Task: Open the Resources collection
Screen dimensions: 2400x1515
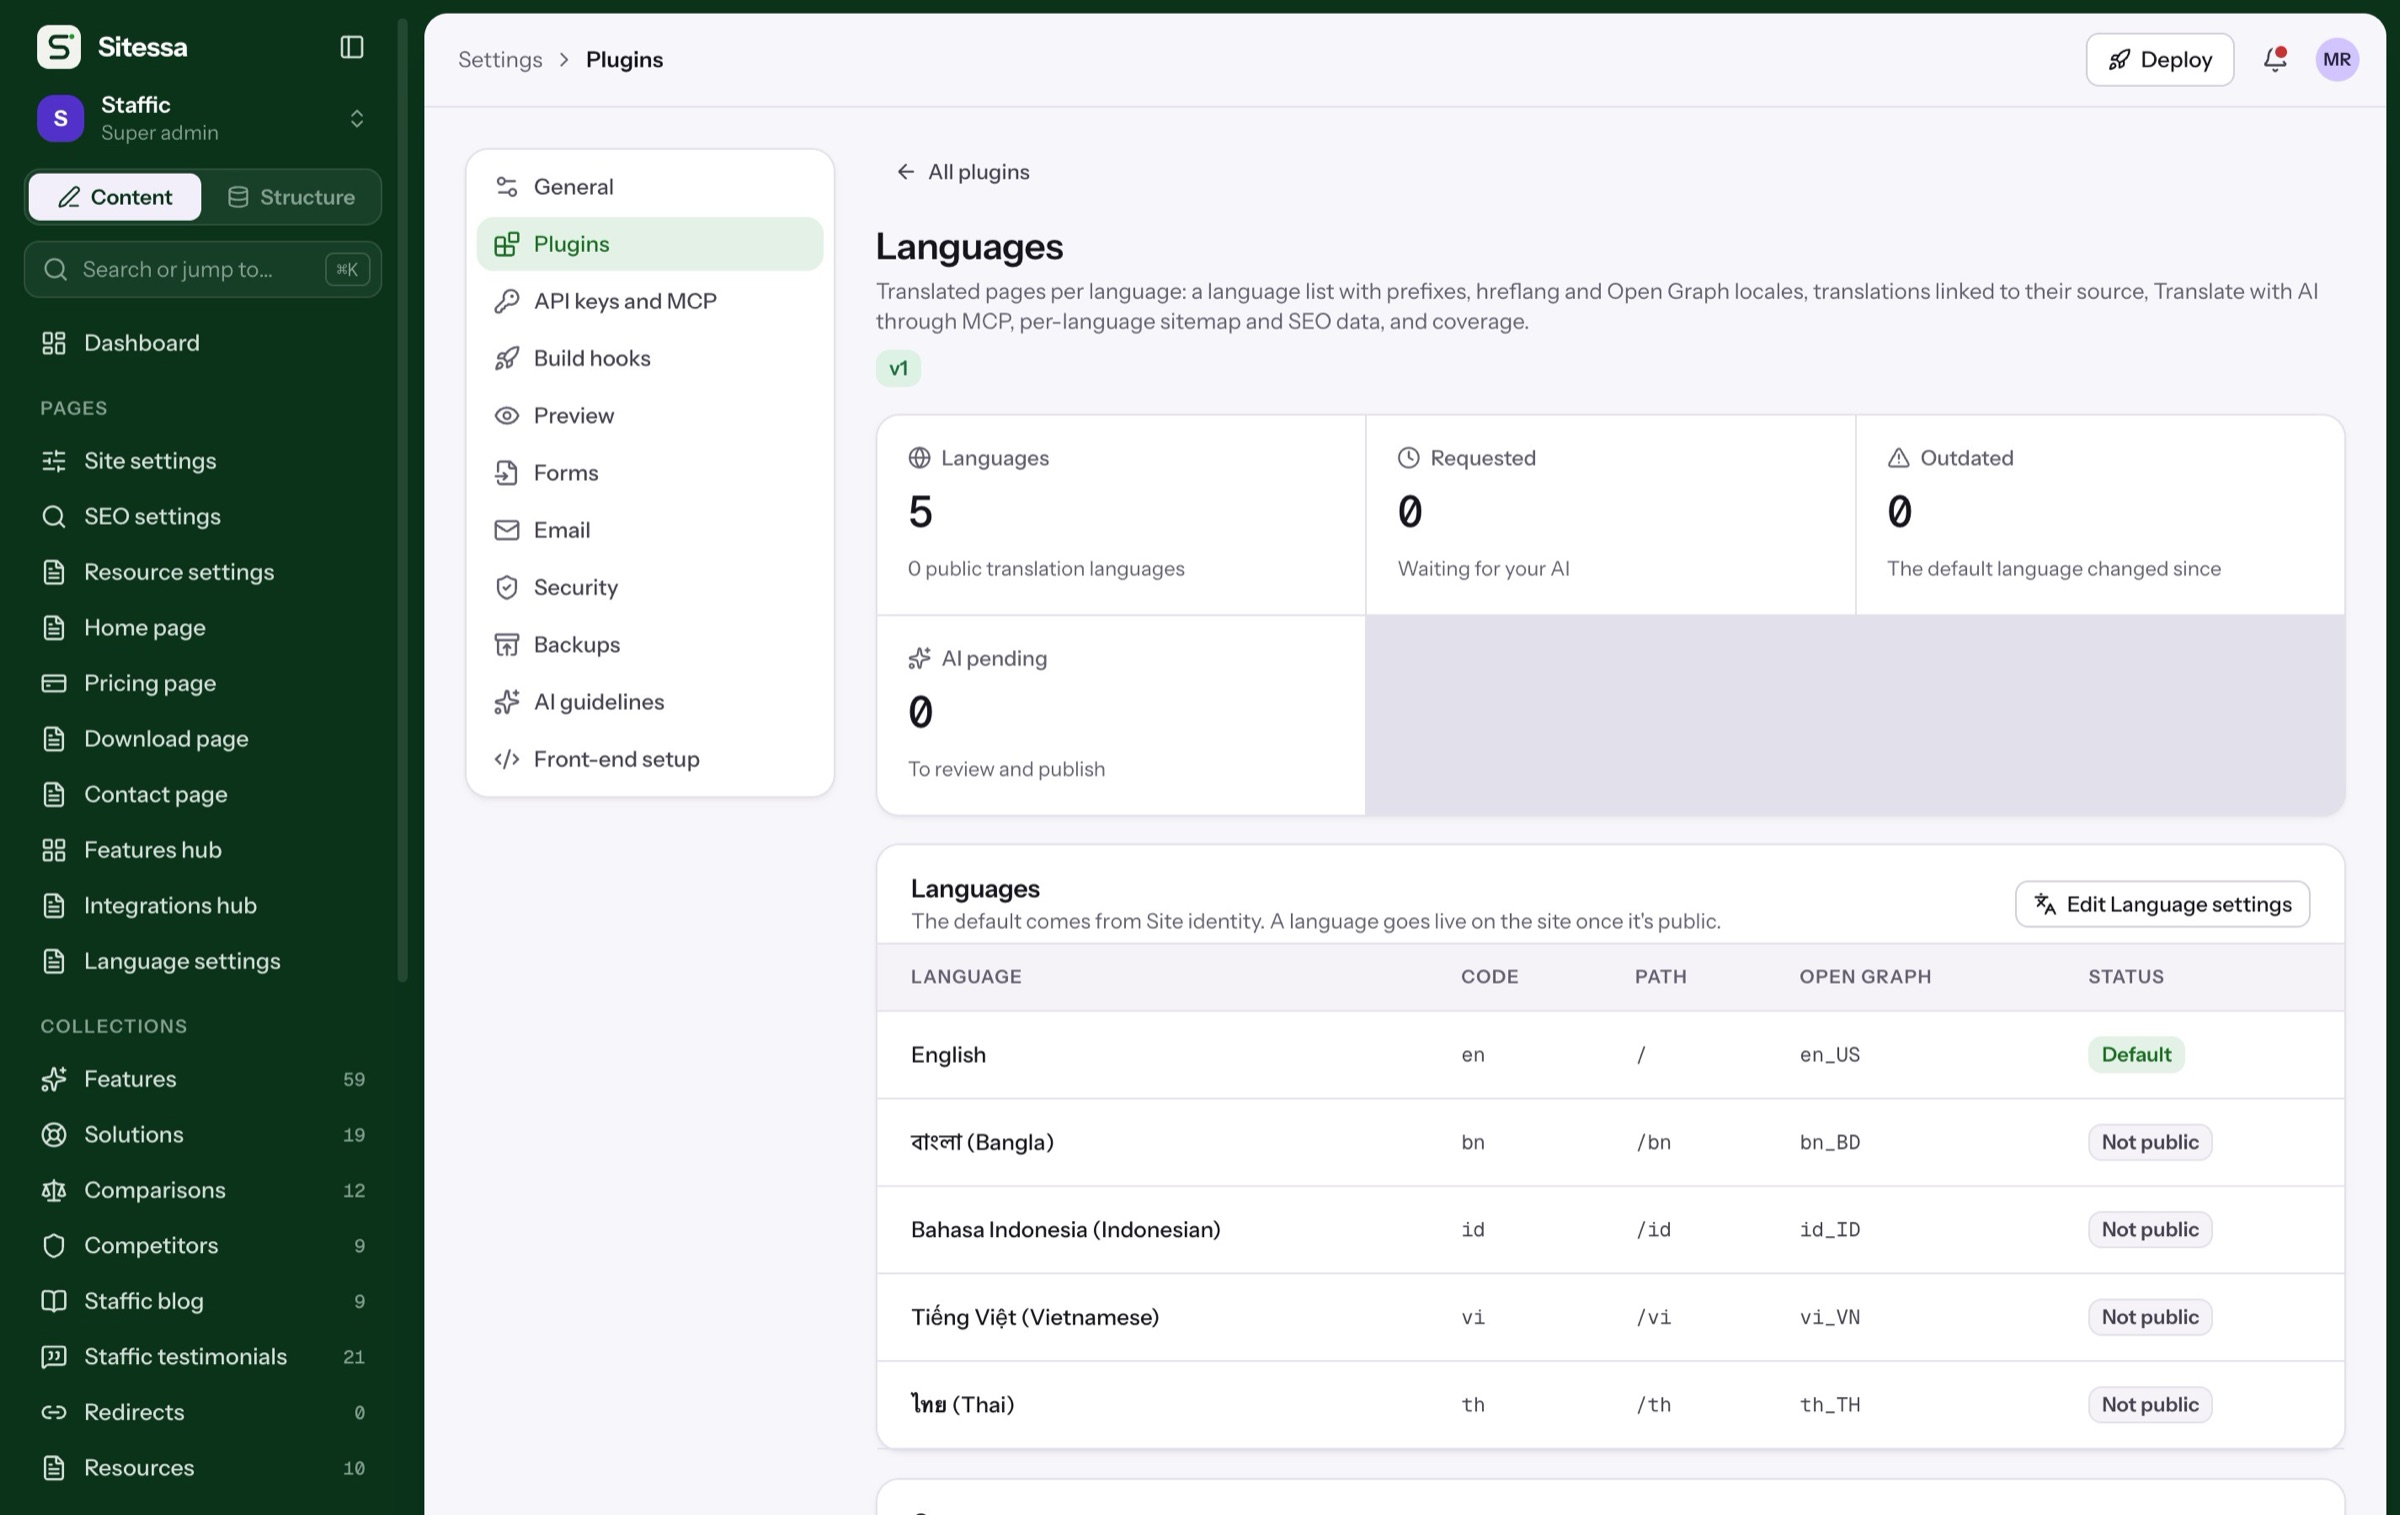Action: tap(203, 1468)
